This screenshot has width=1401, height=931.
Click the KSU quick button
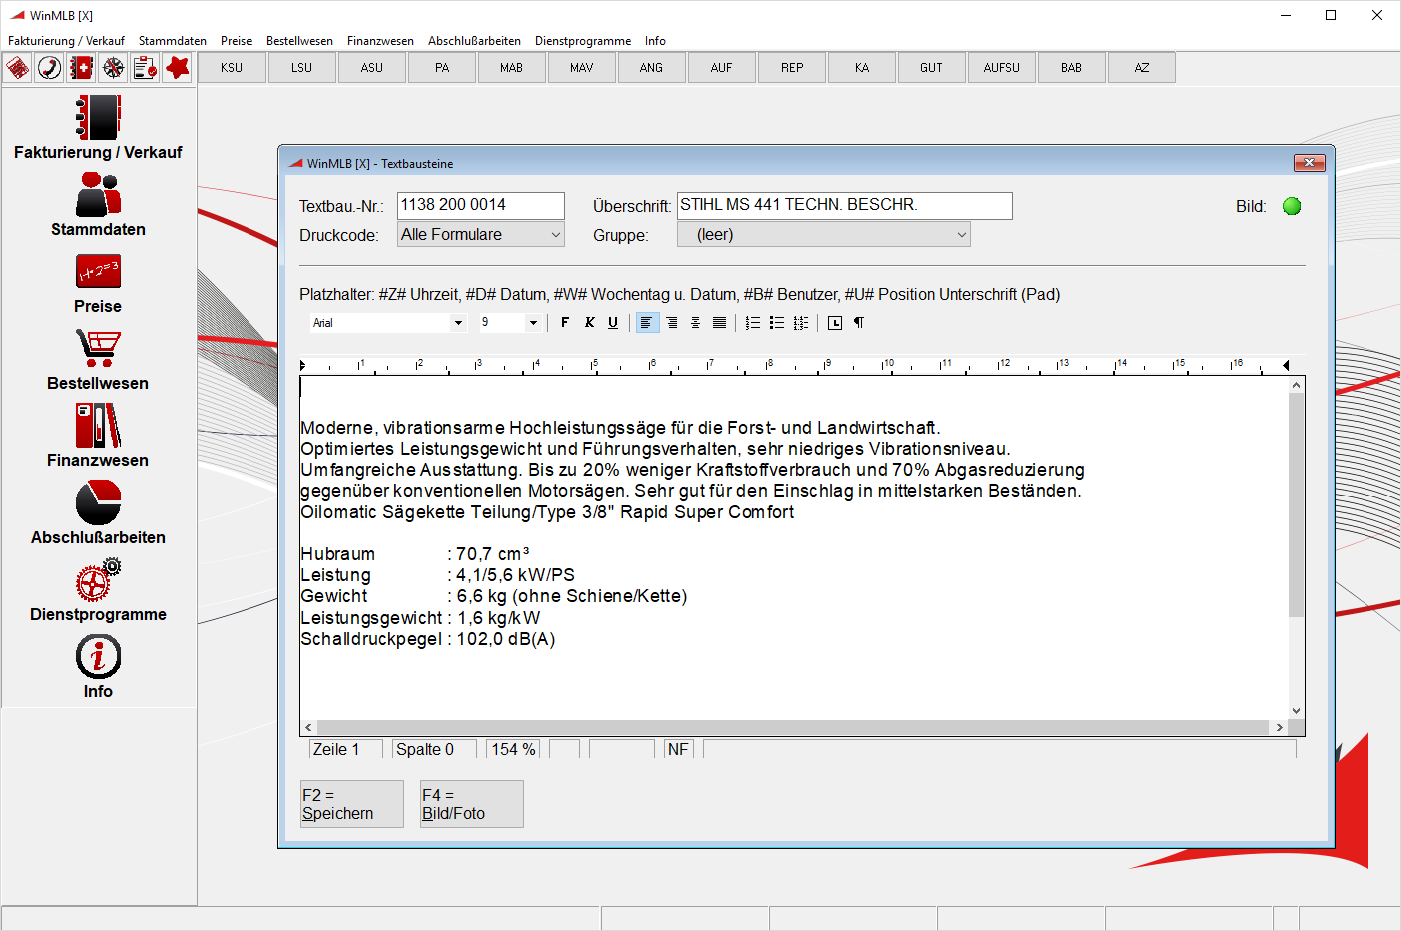pyautogui.click(x=232, y=68)
